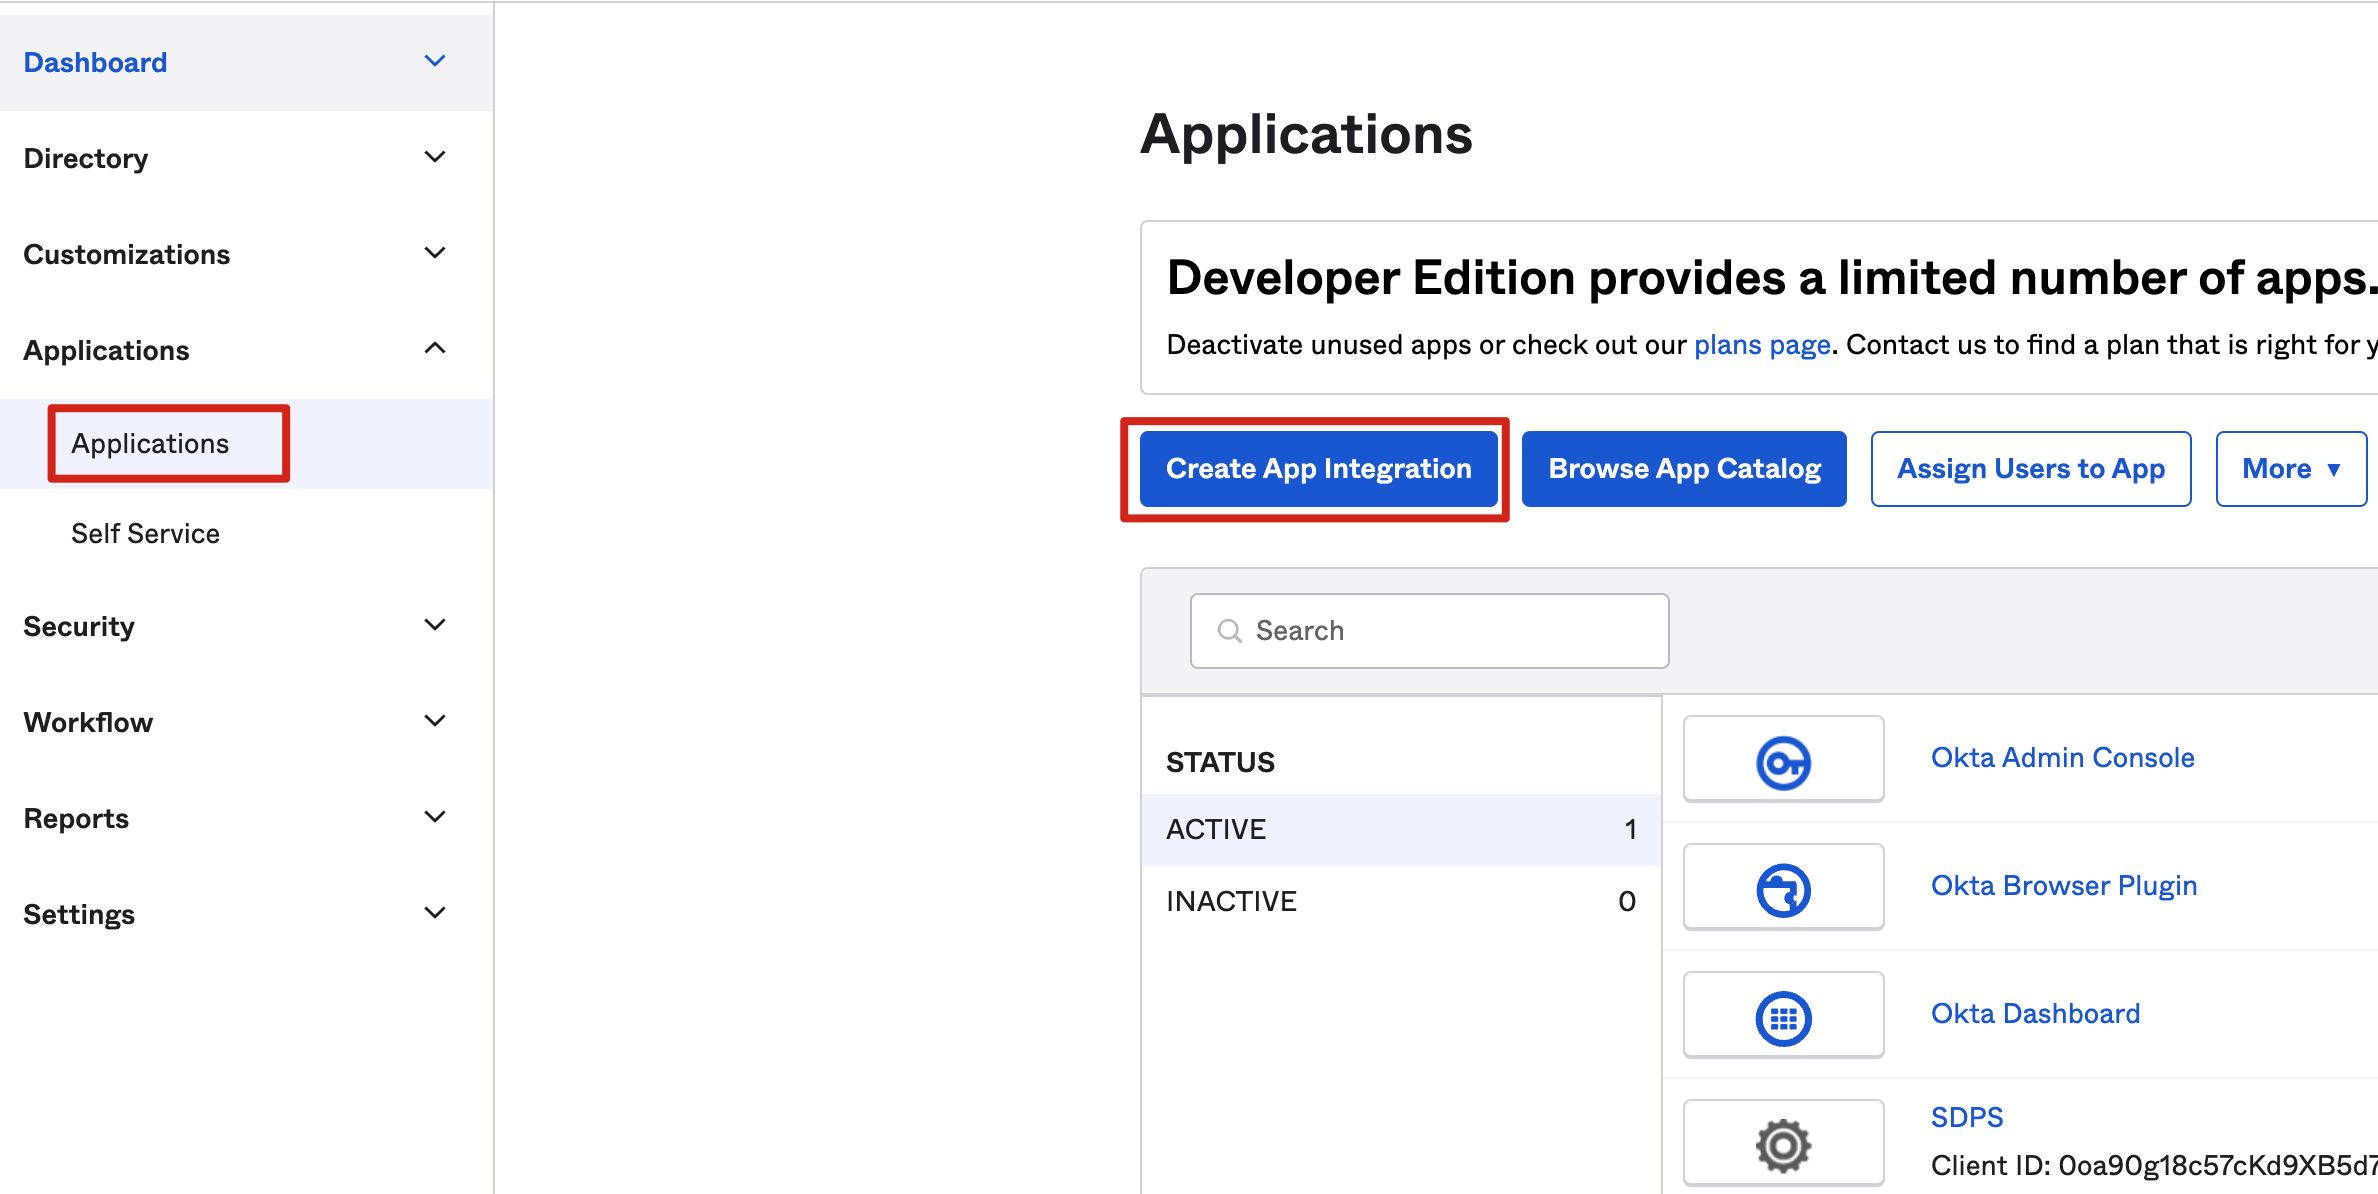Click the Okta Admin Console key icon
The image size is (2378, 1194).
coord(1783,758)
